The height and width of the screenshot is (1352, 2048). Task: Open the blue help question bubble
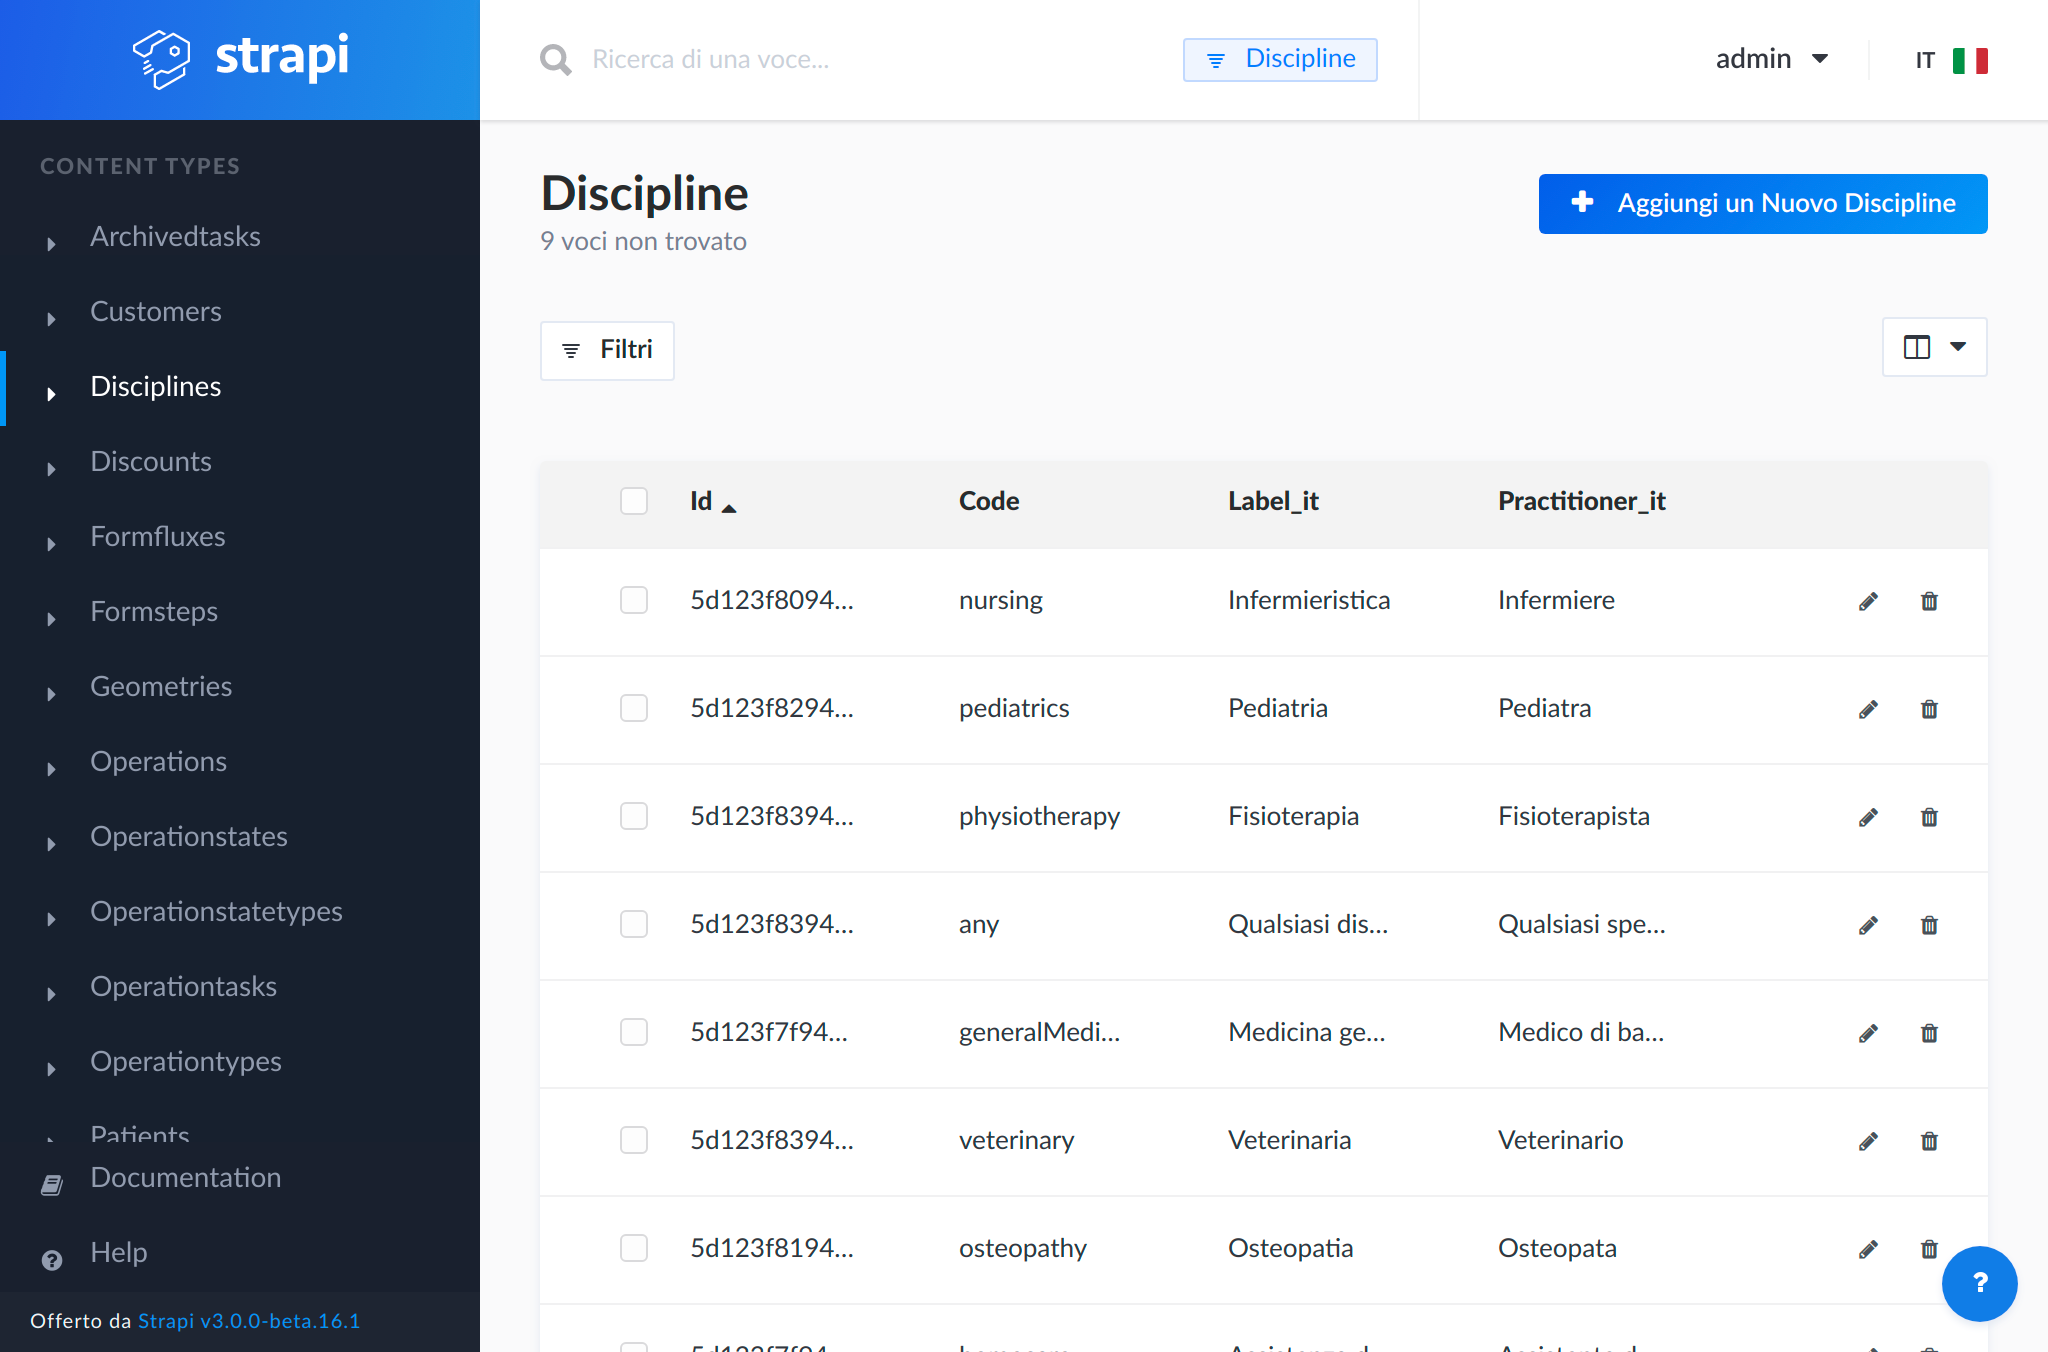point(1979,1283)
